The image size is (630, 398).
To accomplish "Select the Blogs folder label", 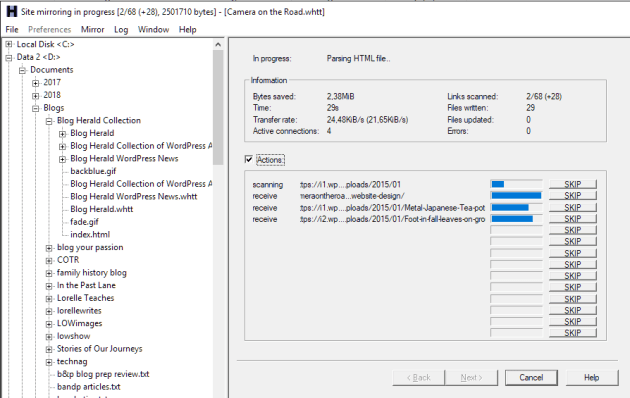I will tap(54, 108).
